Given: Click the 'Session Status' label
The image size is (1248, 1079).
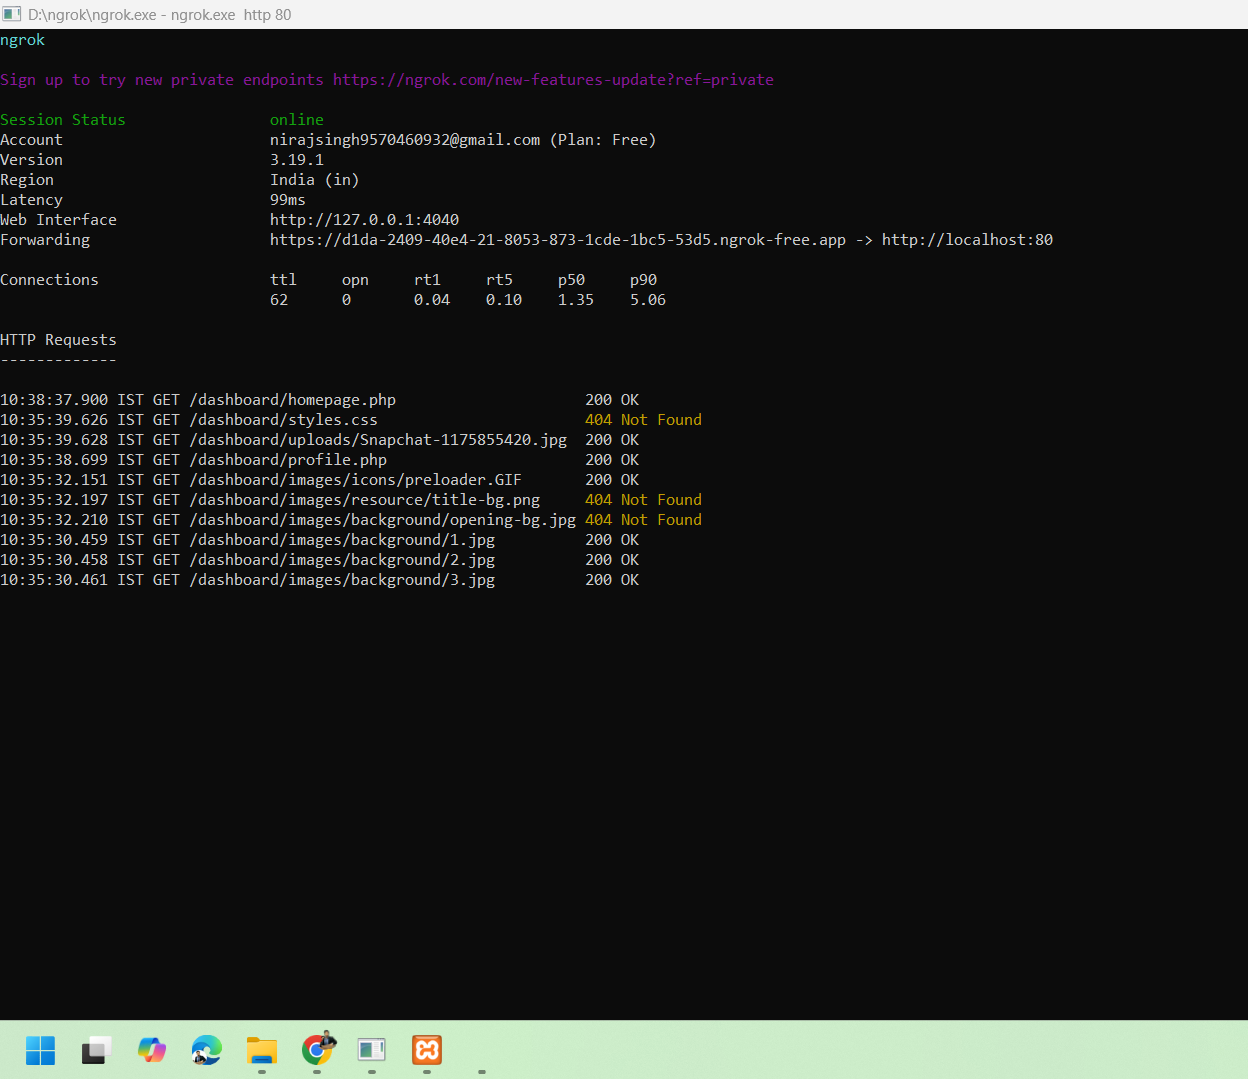Looking at the screenshot, I should point(63,120).
